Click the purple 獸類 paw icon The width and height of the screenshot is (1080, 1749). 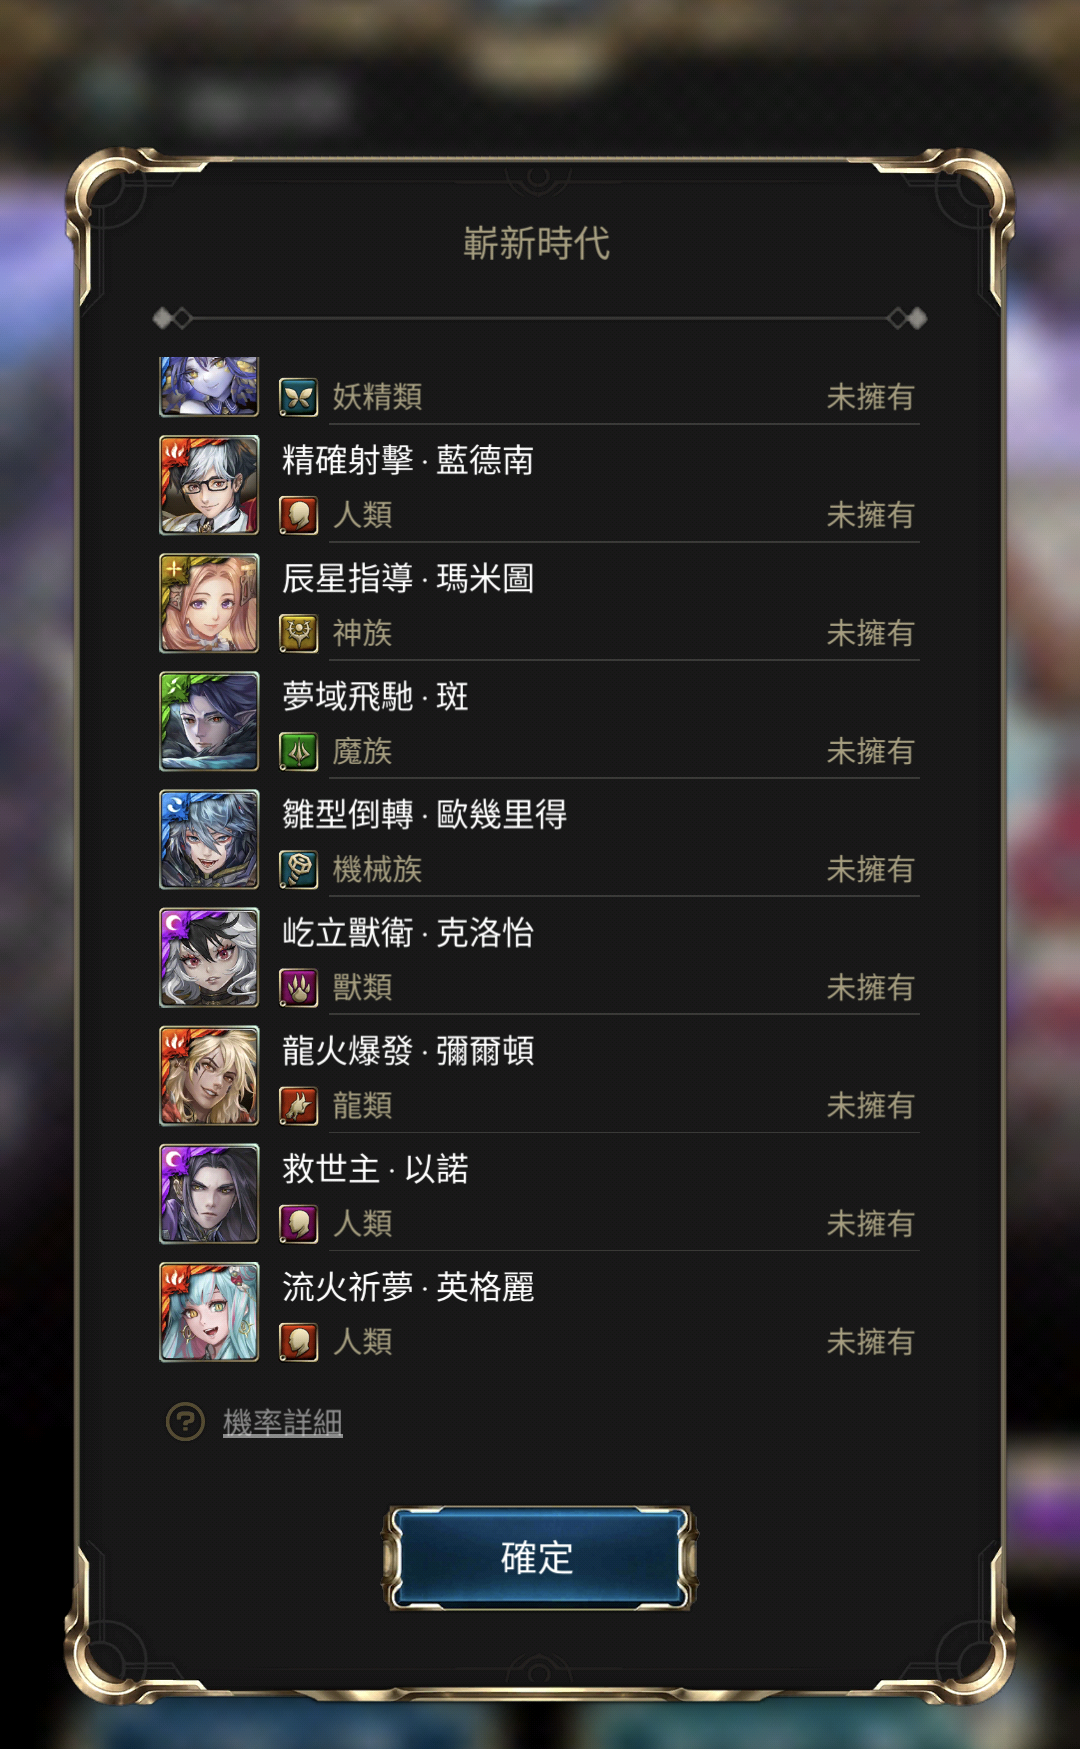point(298,987)
